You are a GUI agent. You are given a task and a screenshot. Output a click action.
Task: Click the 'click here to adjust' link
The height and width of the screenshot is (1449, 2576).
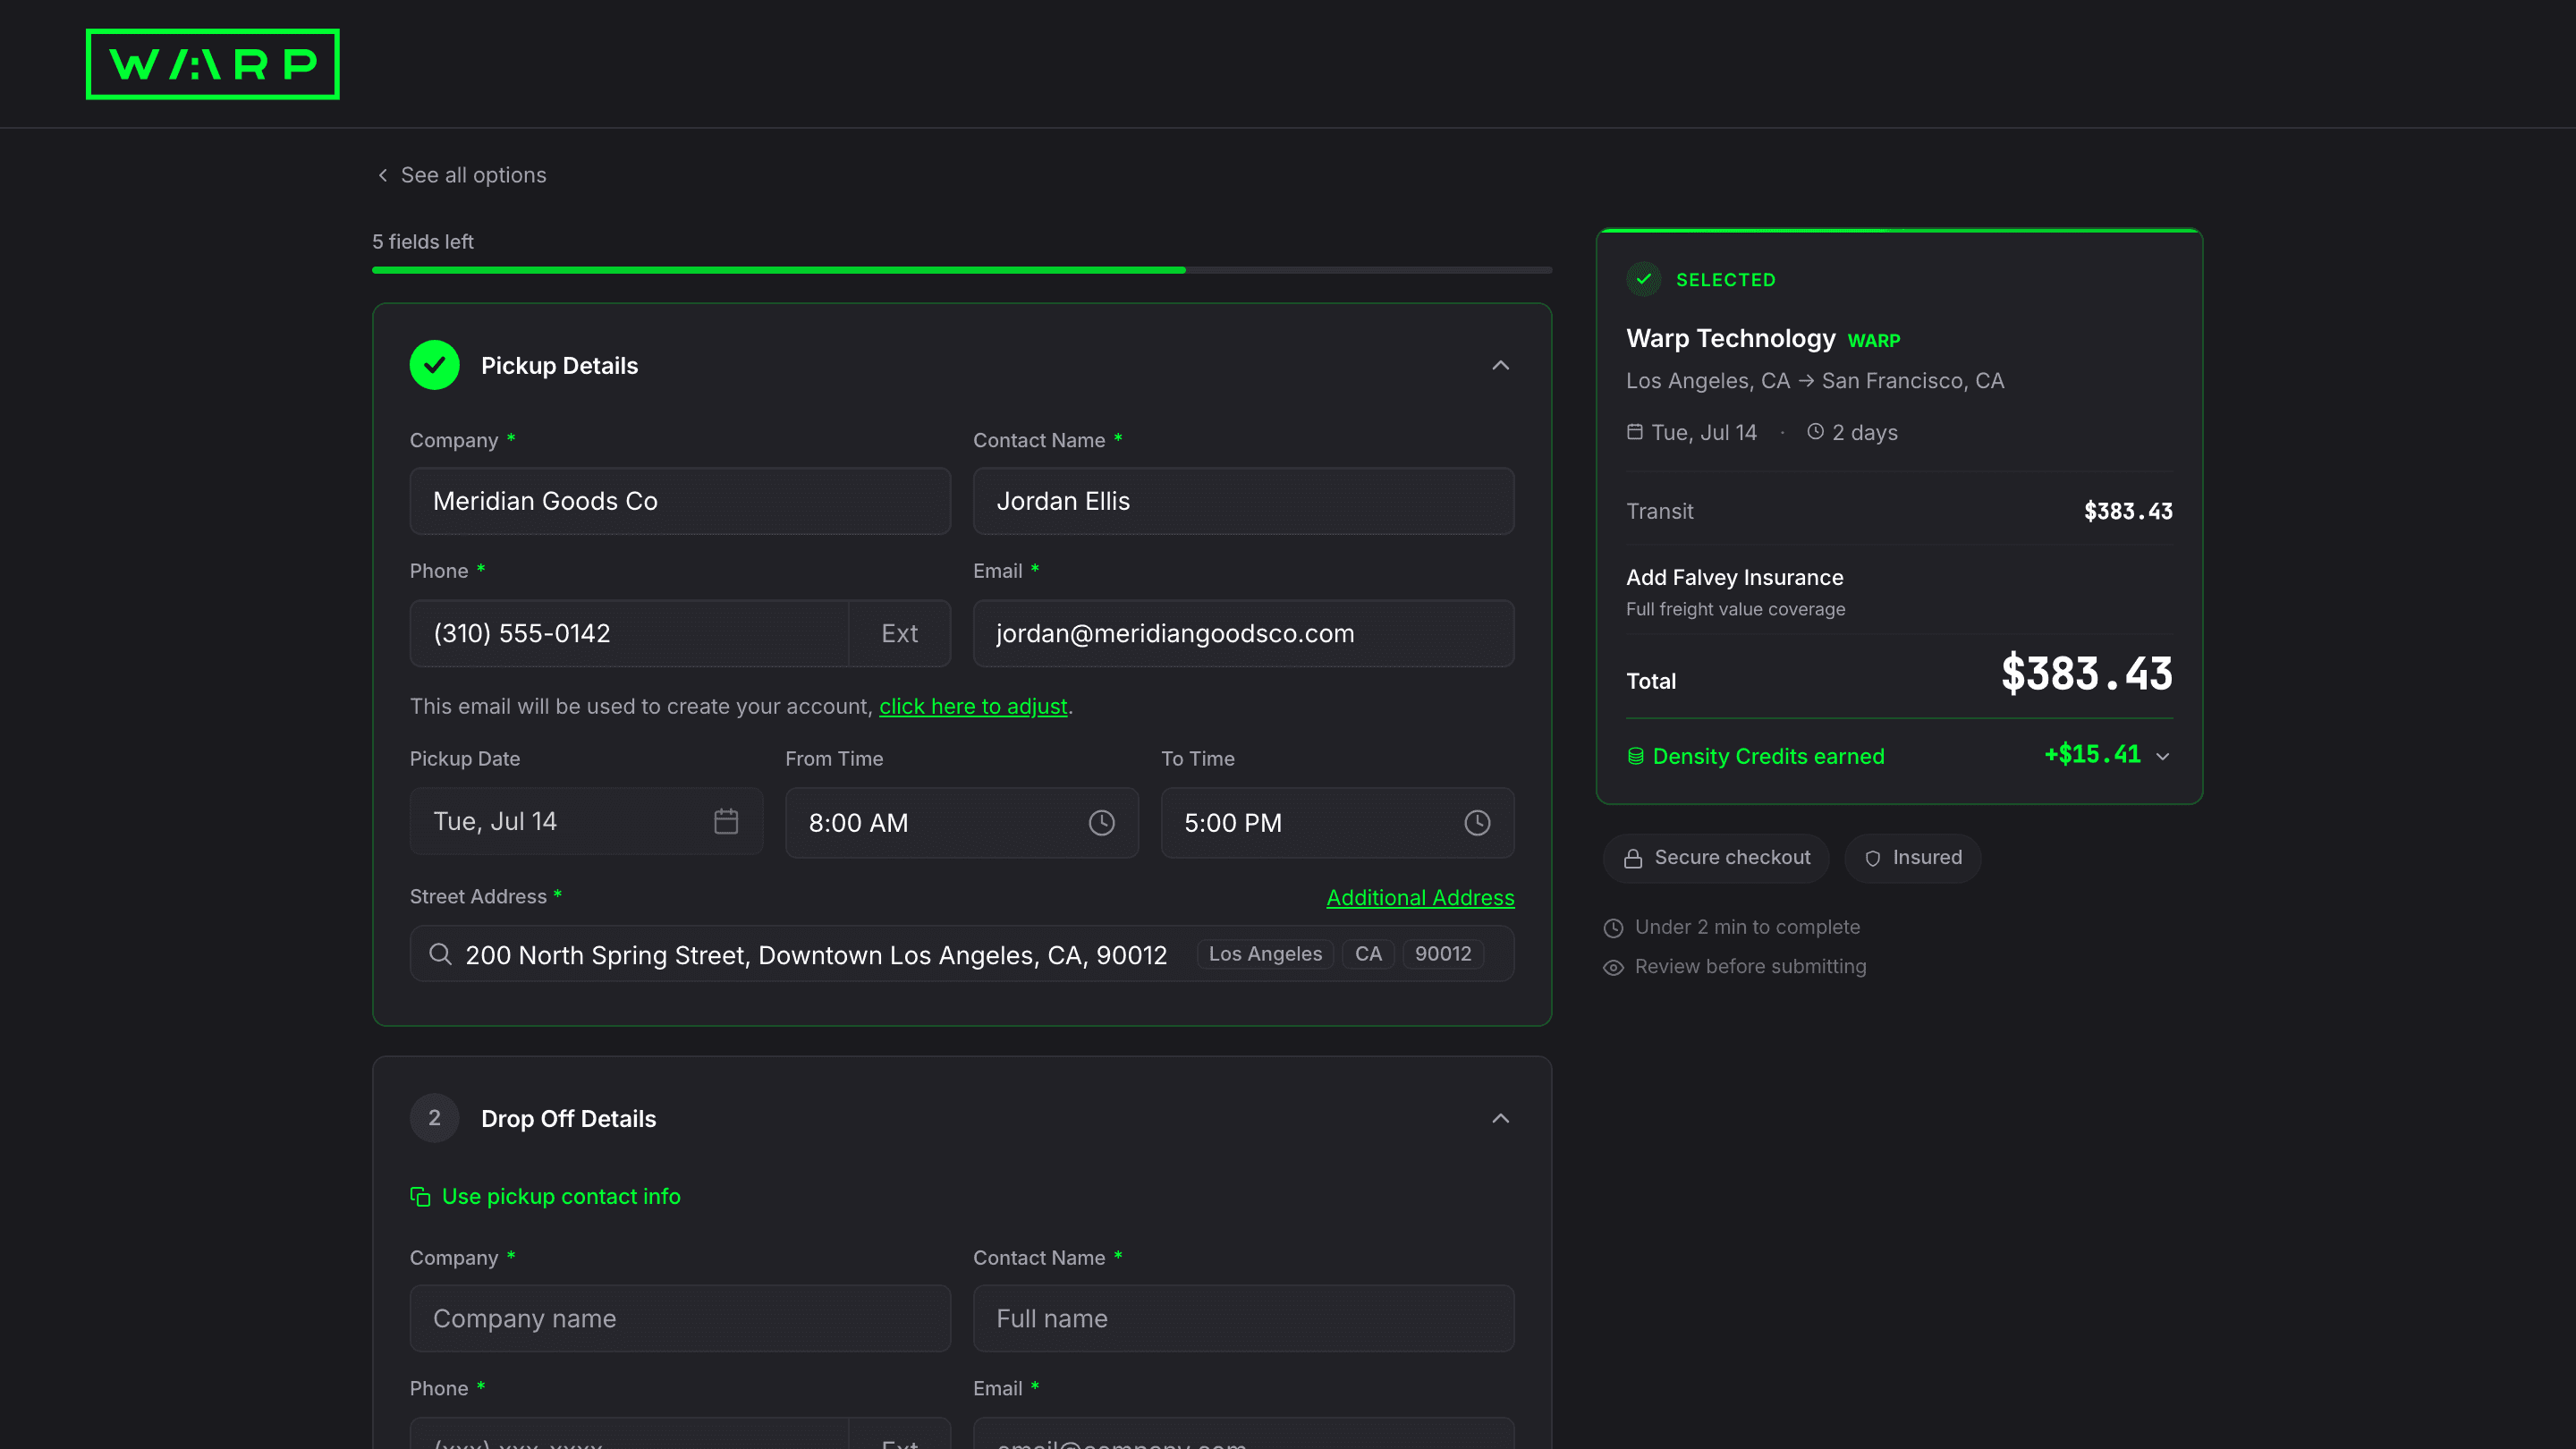[x=973, y=706]
